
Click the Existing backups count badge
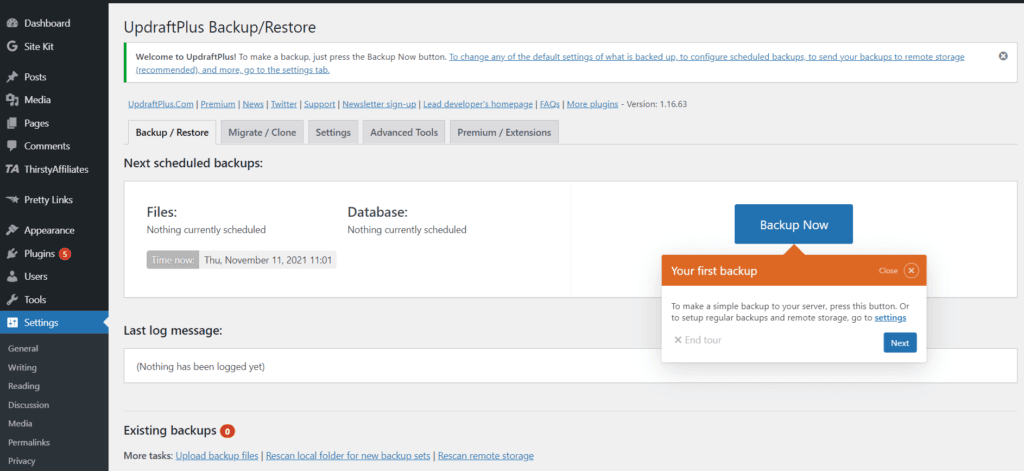point(227,431)
